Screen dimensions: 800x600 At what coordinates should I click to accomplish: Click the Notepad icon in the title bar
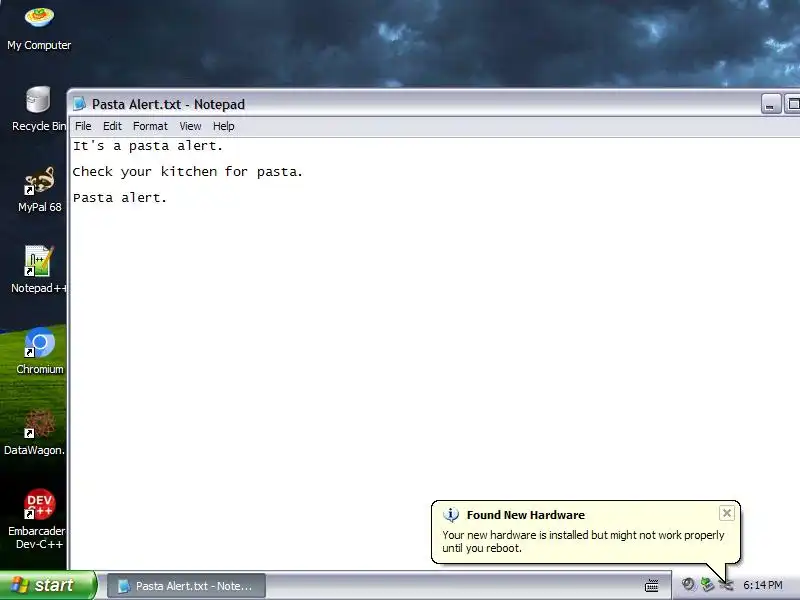(79, 104)
